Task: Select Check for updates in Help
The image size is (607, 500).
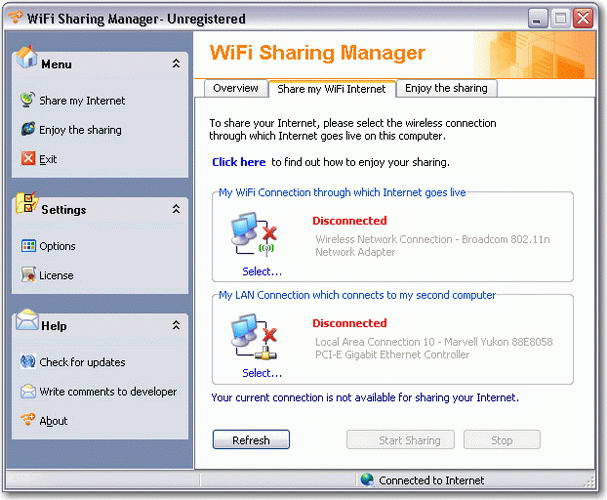Action: pyautogui.click(x=82, y=362)
